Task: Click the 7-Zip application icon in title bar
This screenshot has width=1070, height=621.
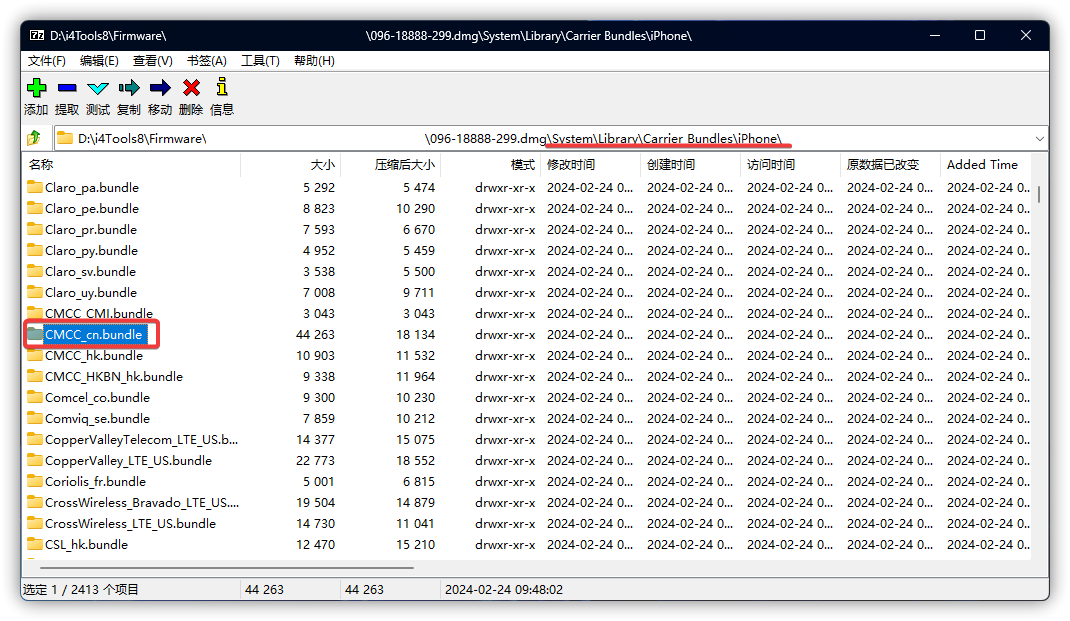Action: (x=37, y=35)
